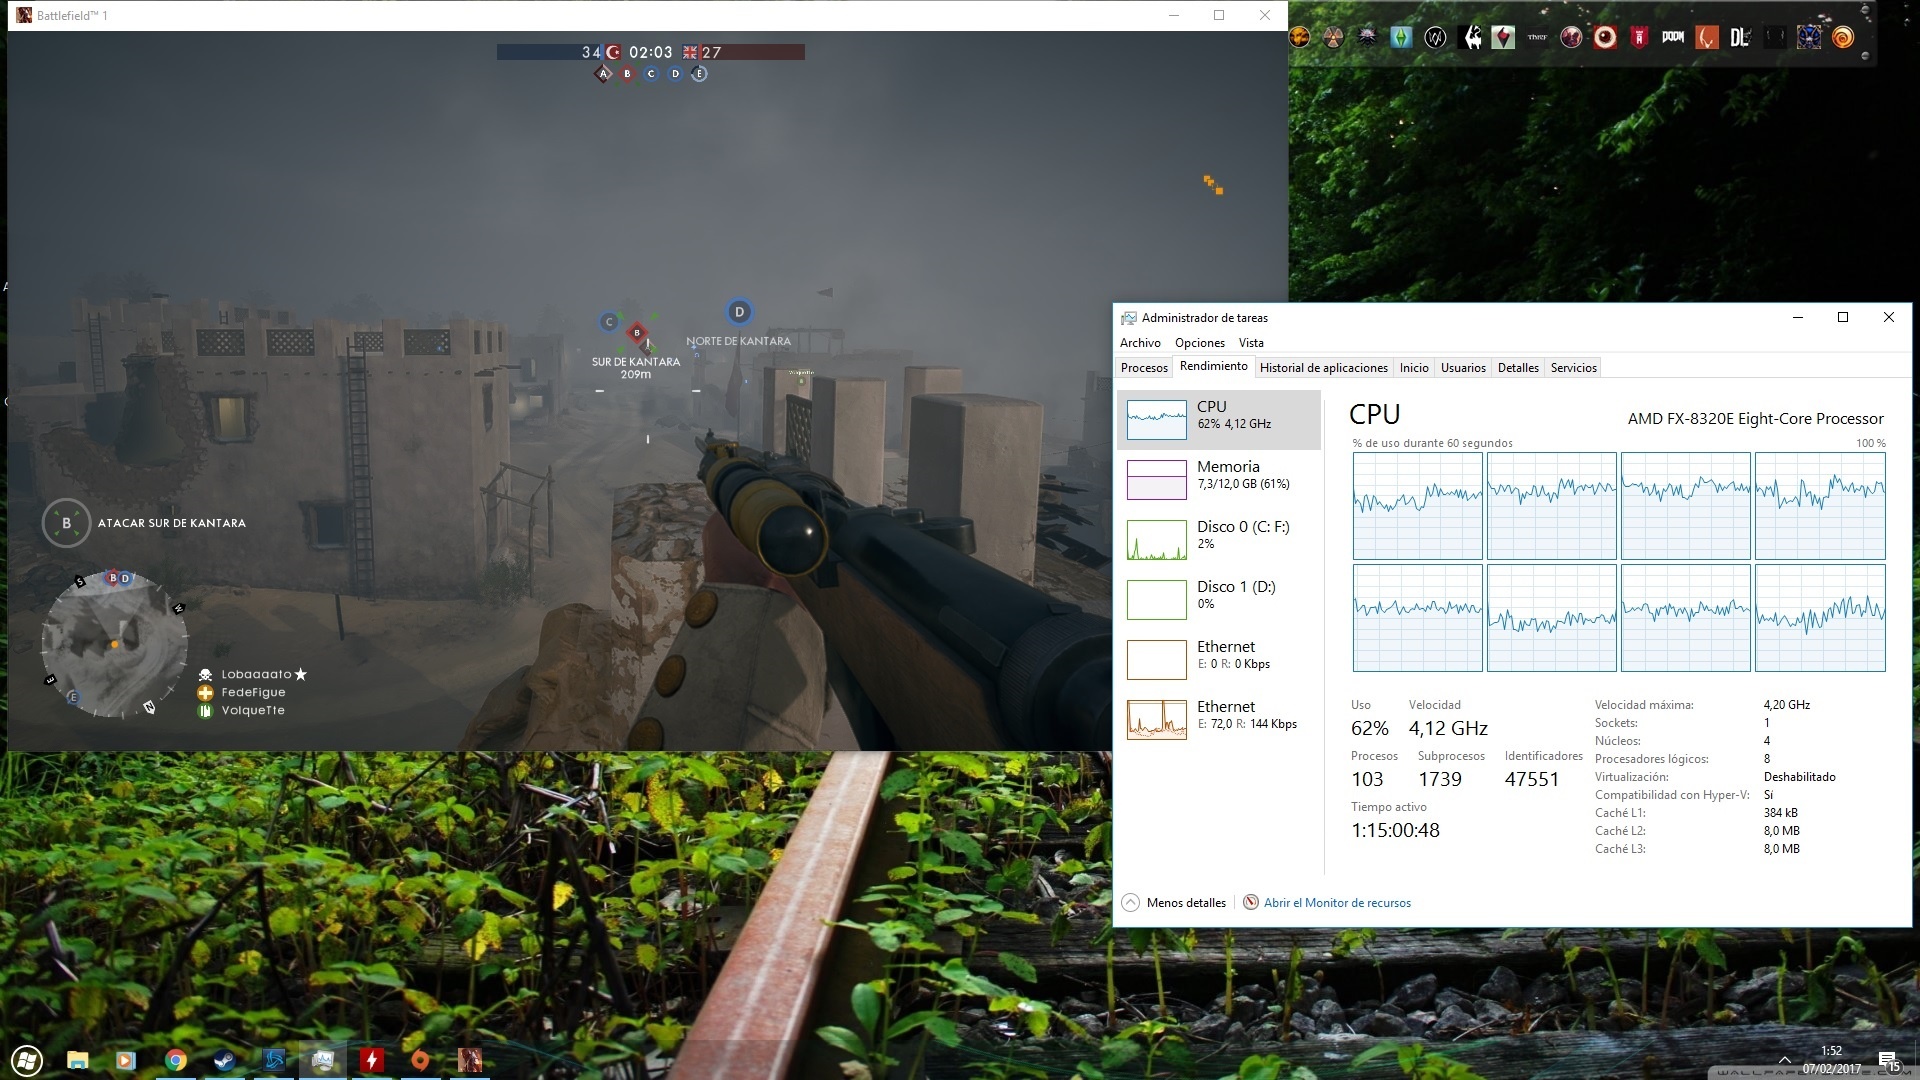The width and height of the screenshot is (1920, 1080).
Task: Click Atacar Sur de Kantara order
Action: tap(171, 523)
